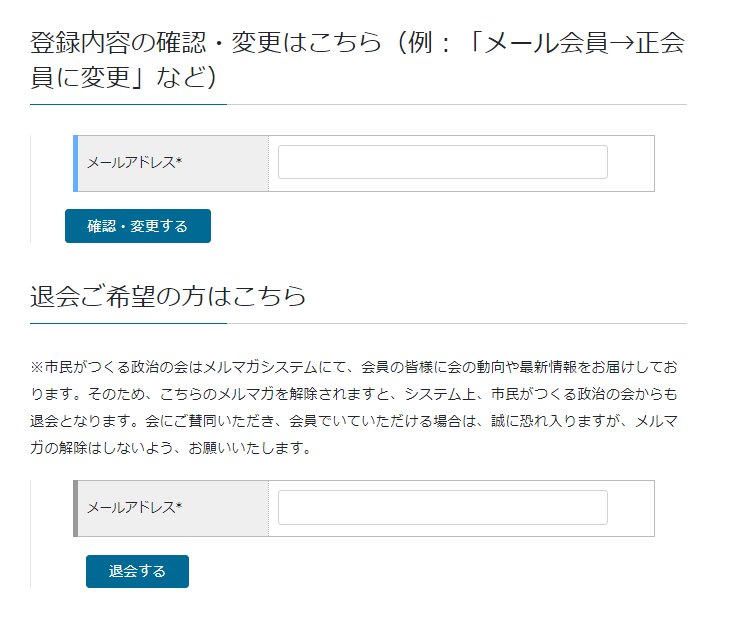Click the asterisk after the first メールアドレス label
This screenshot has width=733, height=641.
tap(179, 161)
